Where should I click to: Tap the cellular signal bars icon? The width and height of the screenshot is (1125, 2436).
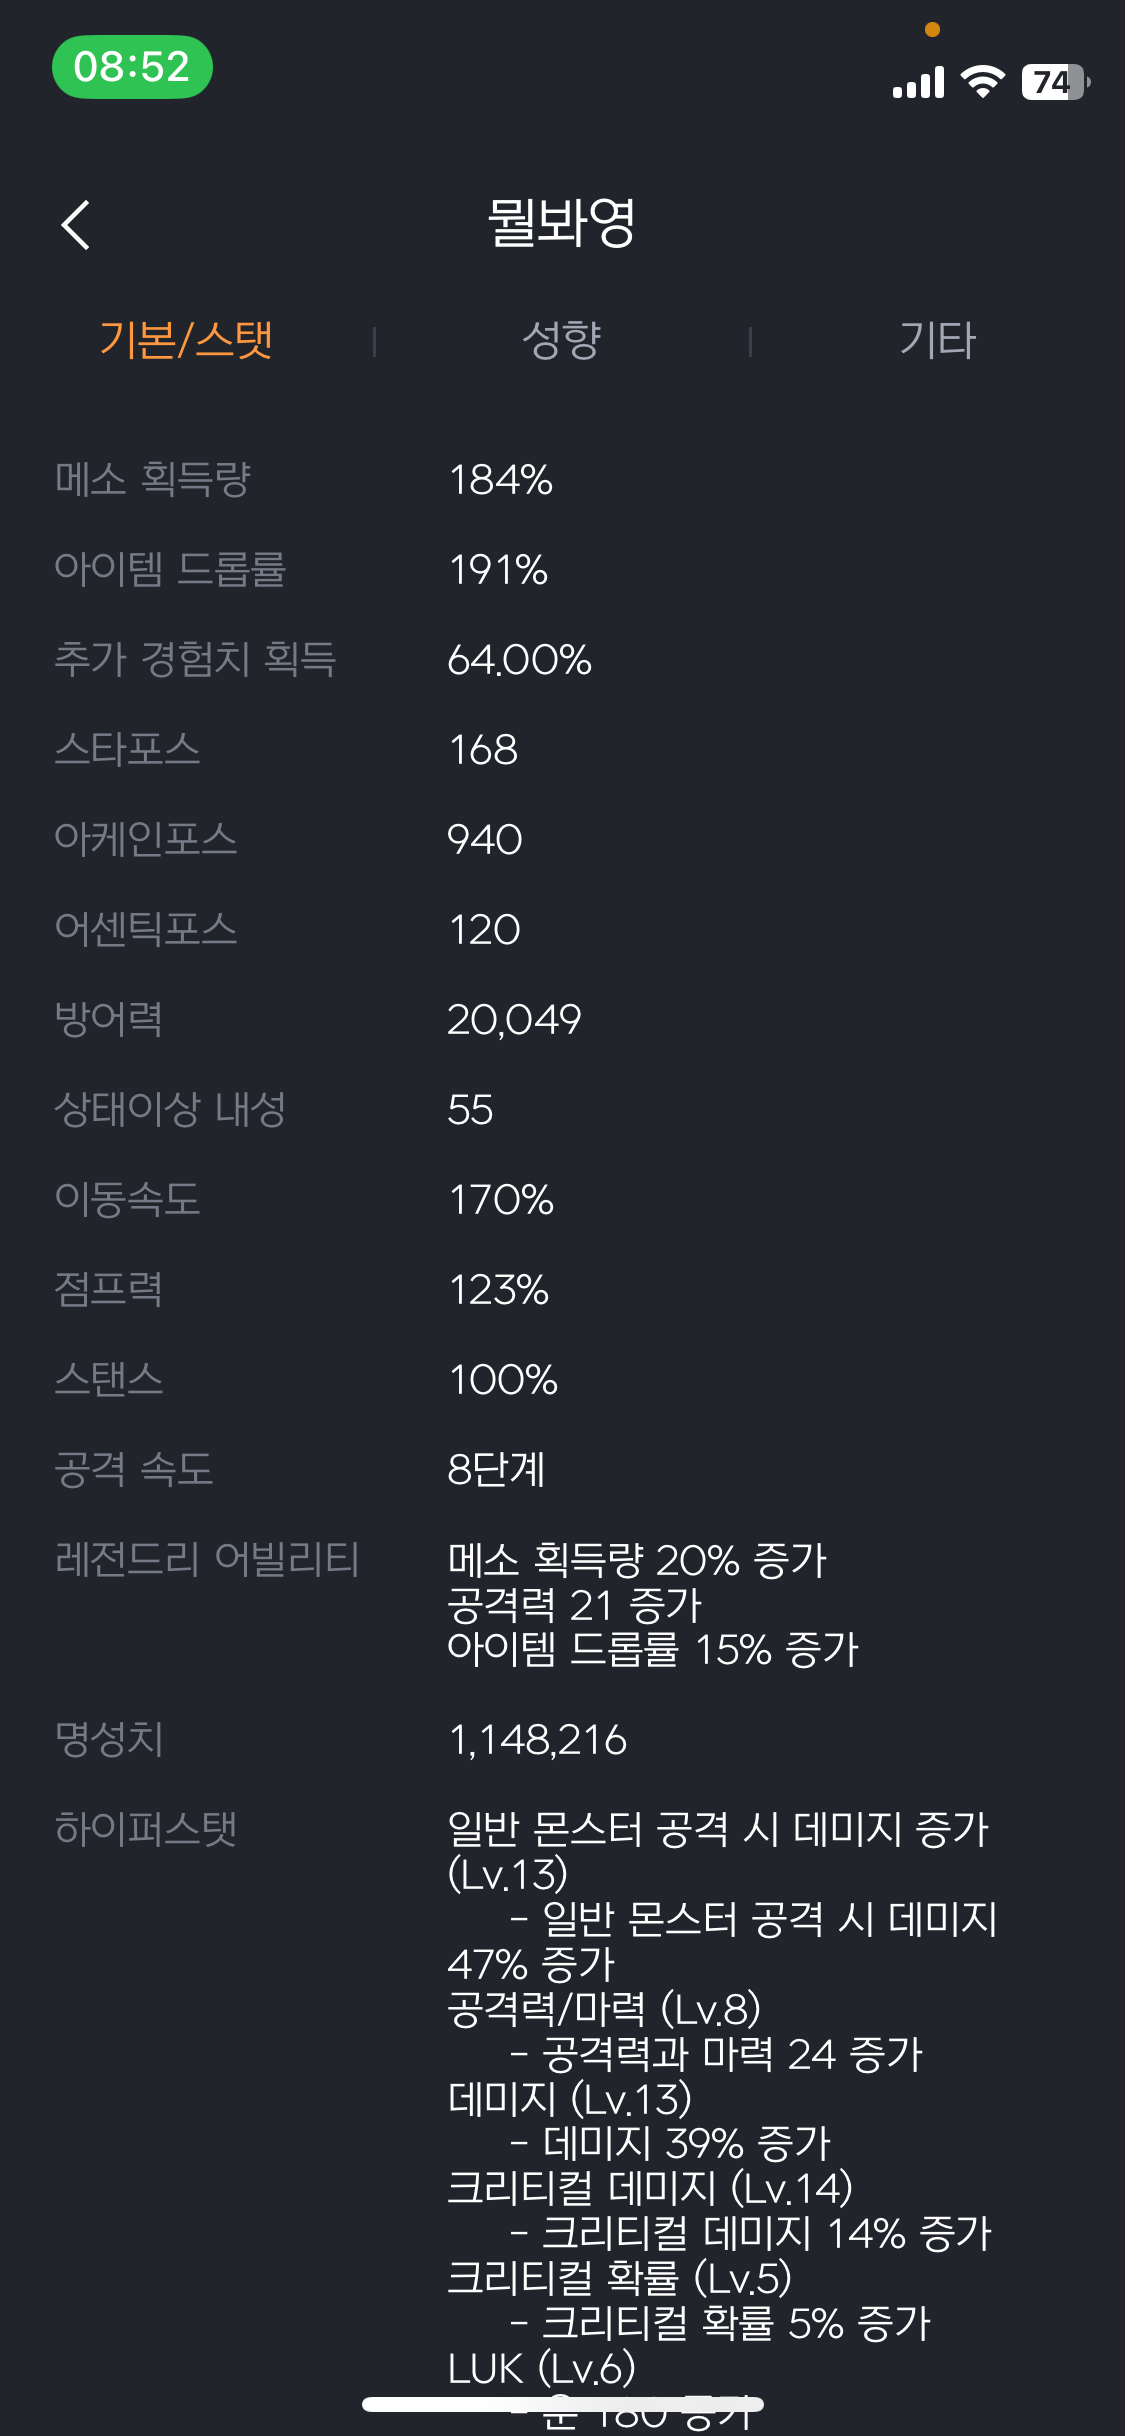tap(918, 83)
